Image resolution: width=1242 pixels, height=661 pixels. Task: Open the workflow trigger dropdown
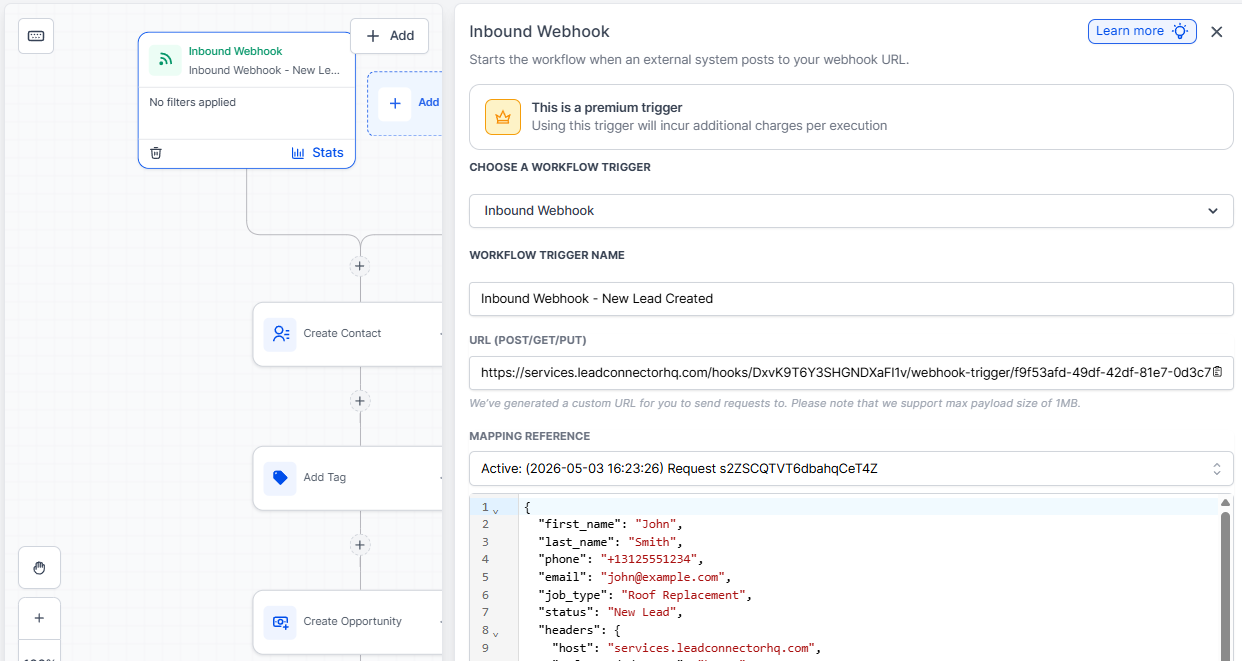(851, 211)
